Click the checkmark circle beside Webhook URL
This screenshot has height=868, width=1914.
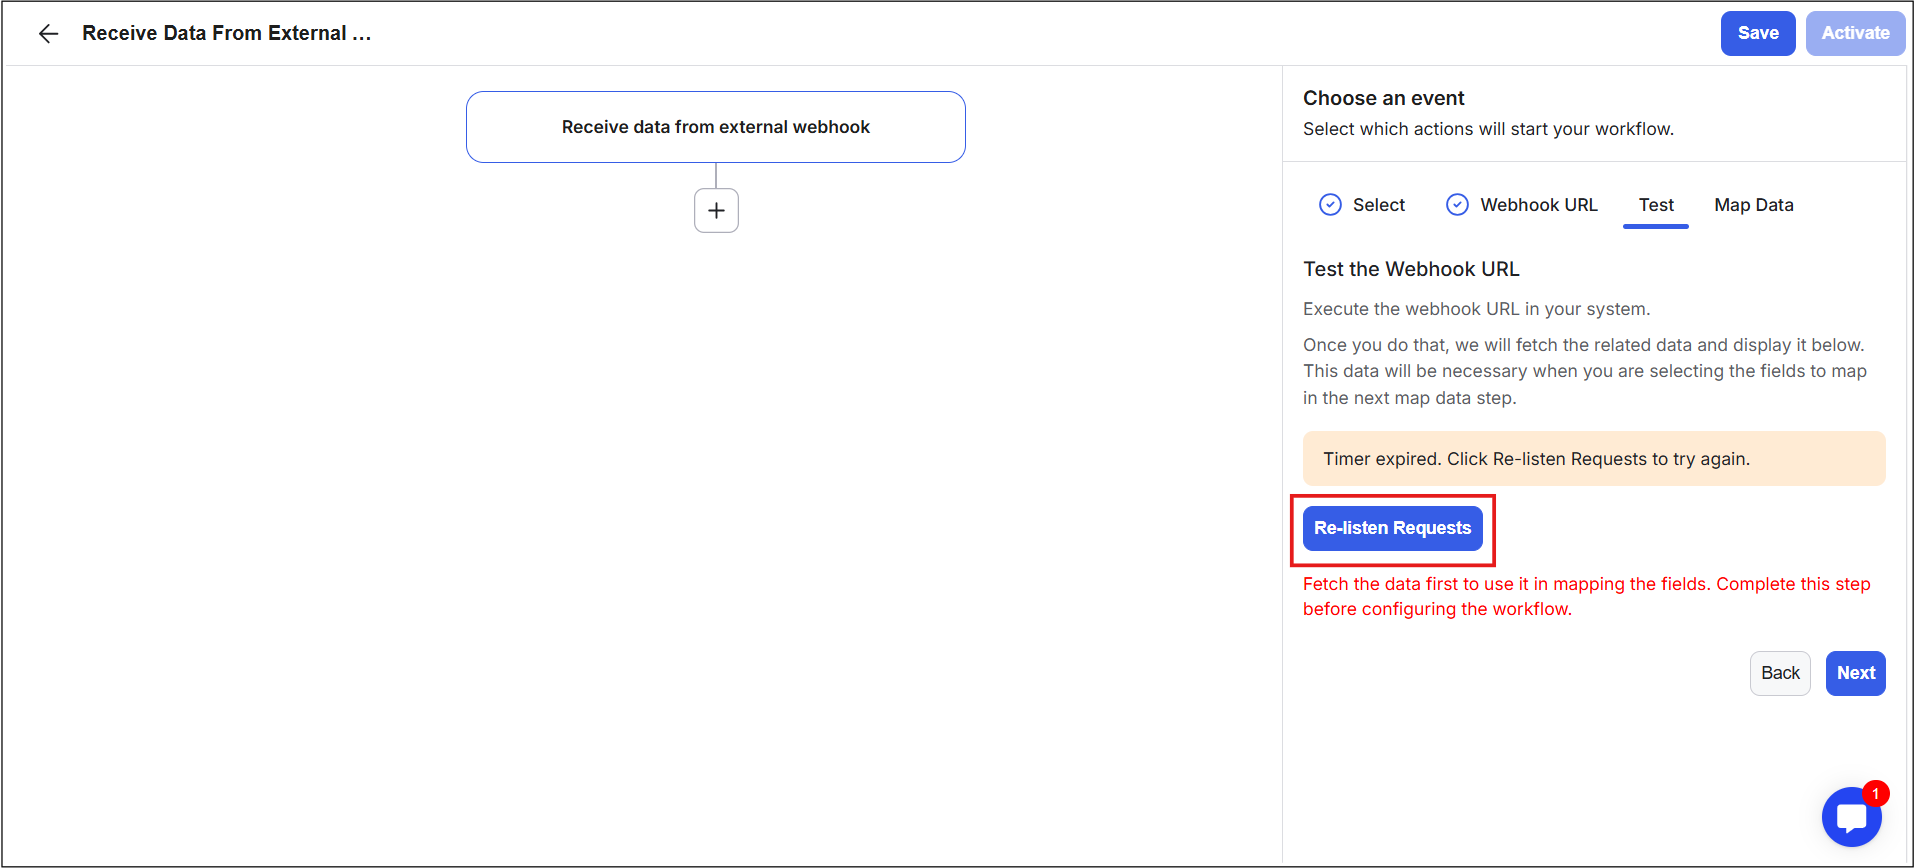click(x=1457, y=205)
